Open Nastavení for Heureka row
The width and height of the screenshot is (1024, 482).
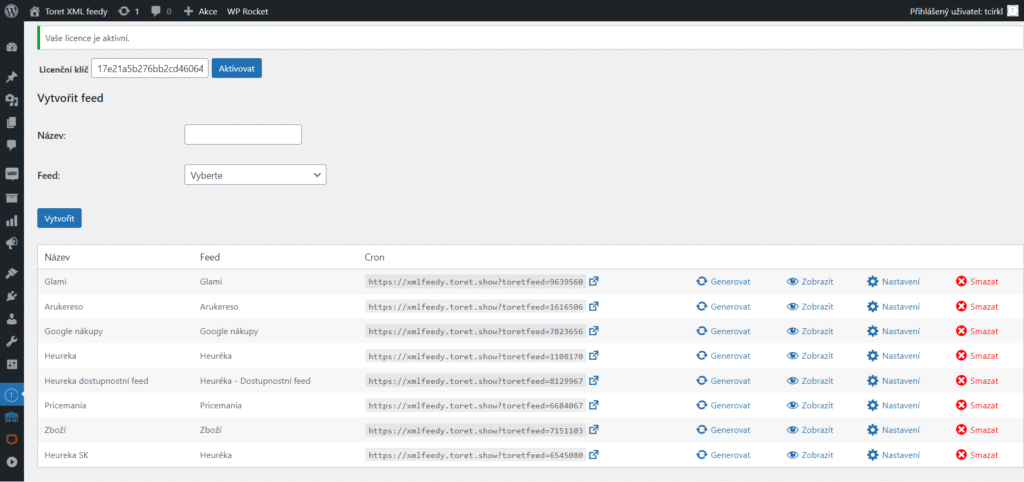click(893, 356)
